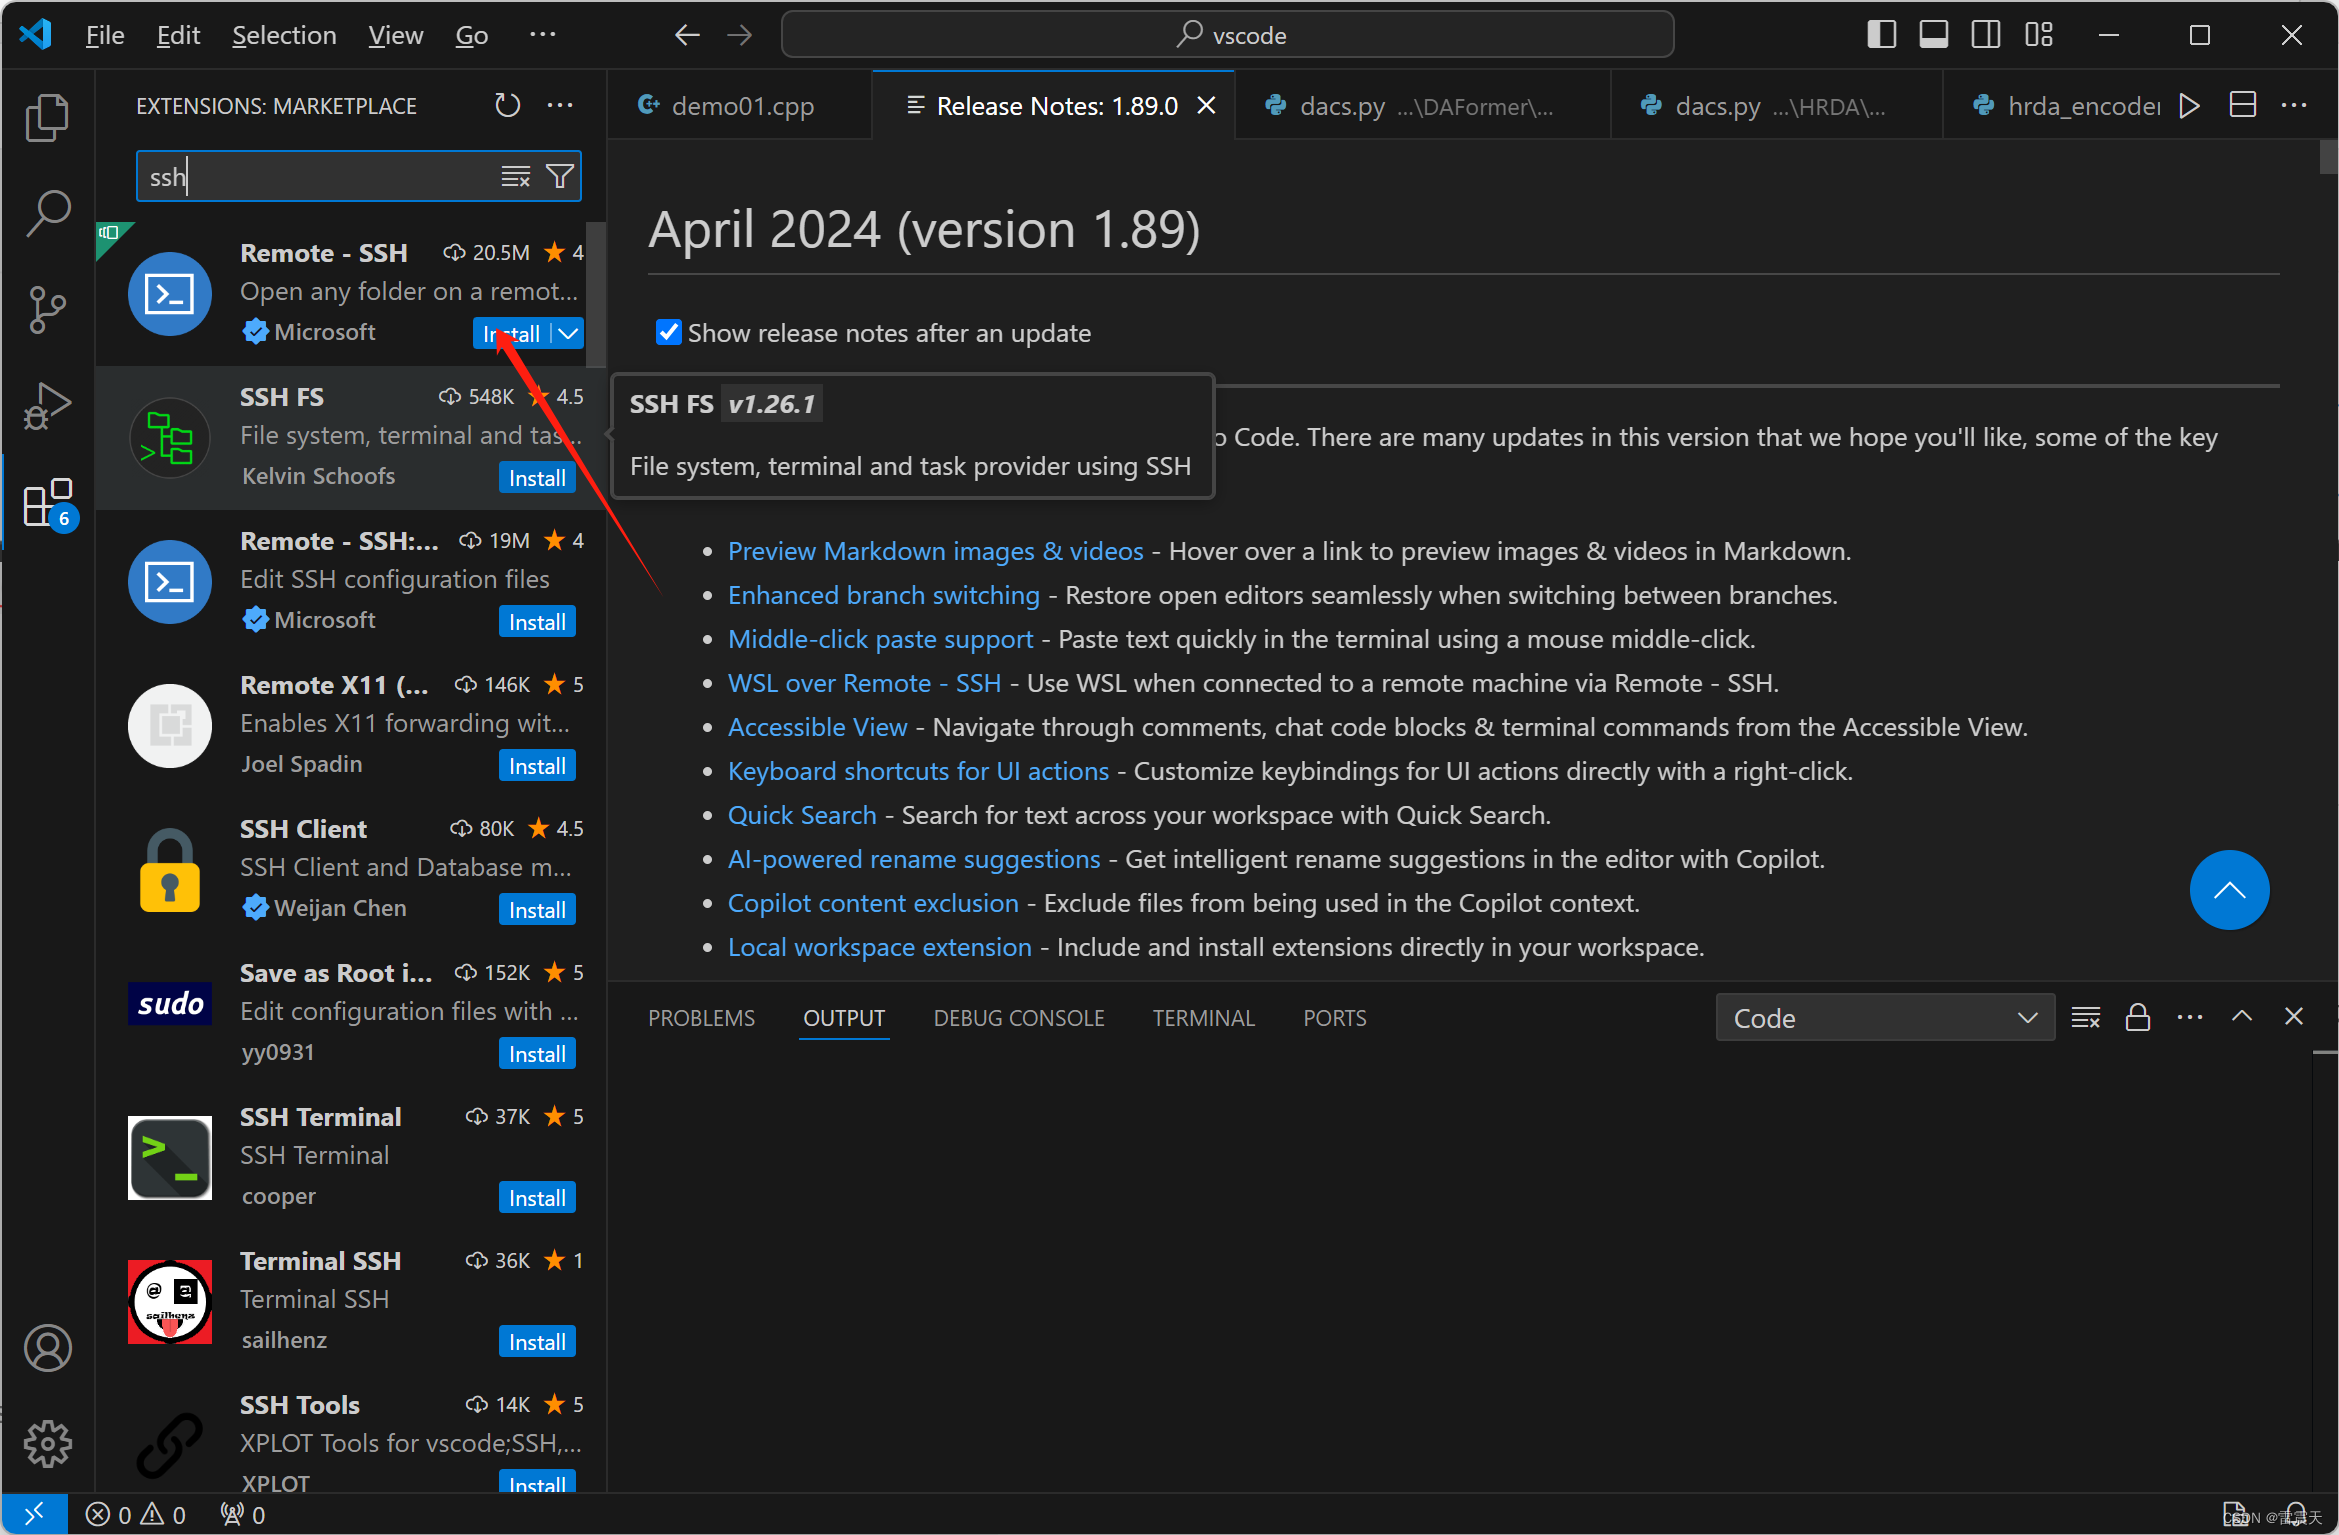This screenshot has width=2339, height=1535.
Task: Go forward in navigation history
Action: (740, 35)
